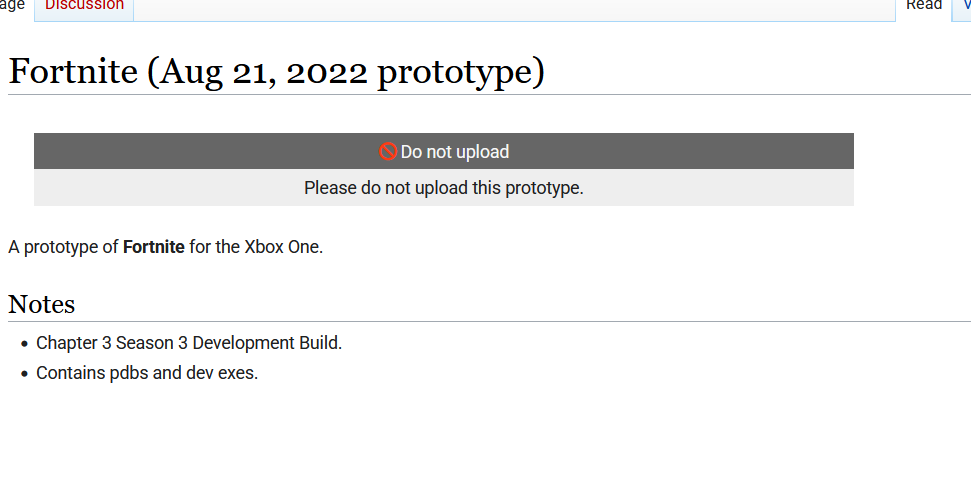This screenshot has height=492, width=971.
Task: Click the bullet before "Chapter 3 Season 3"
Action: [25, 344]
